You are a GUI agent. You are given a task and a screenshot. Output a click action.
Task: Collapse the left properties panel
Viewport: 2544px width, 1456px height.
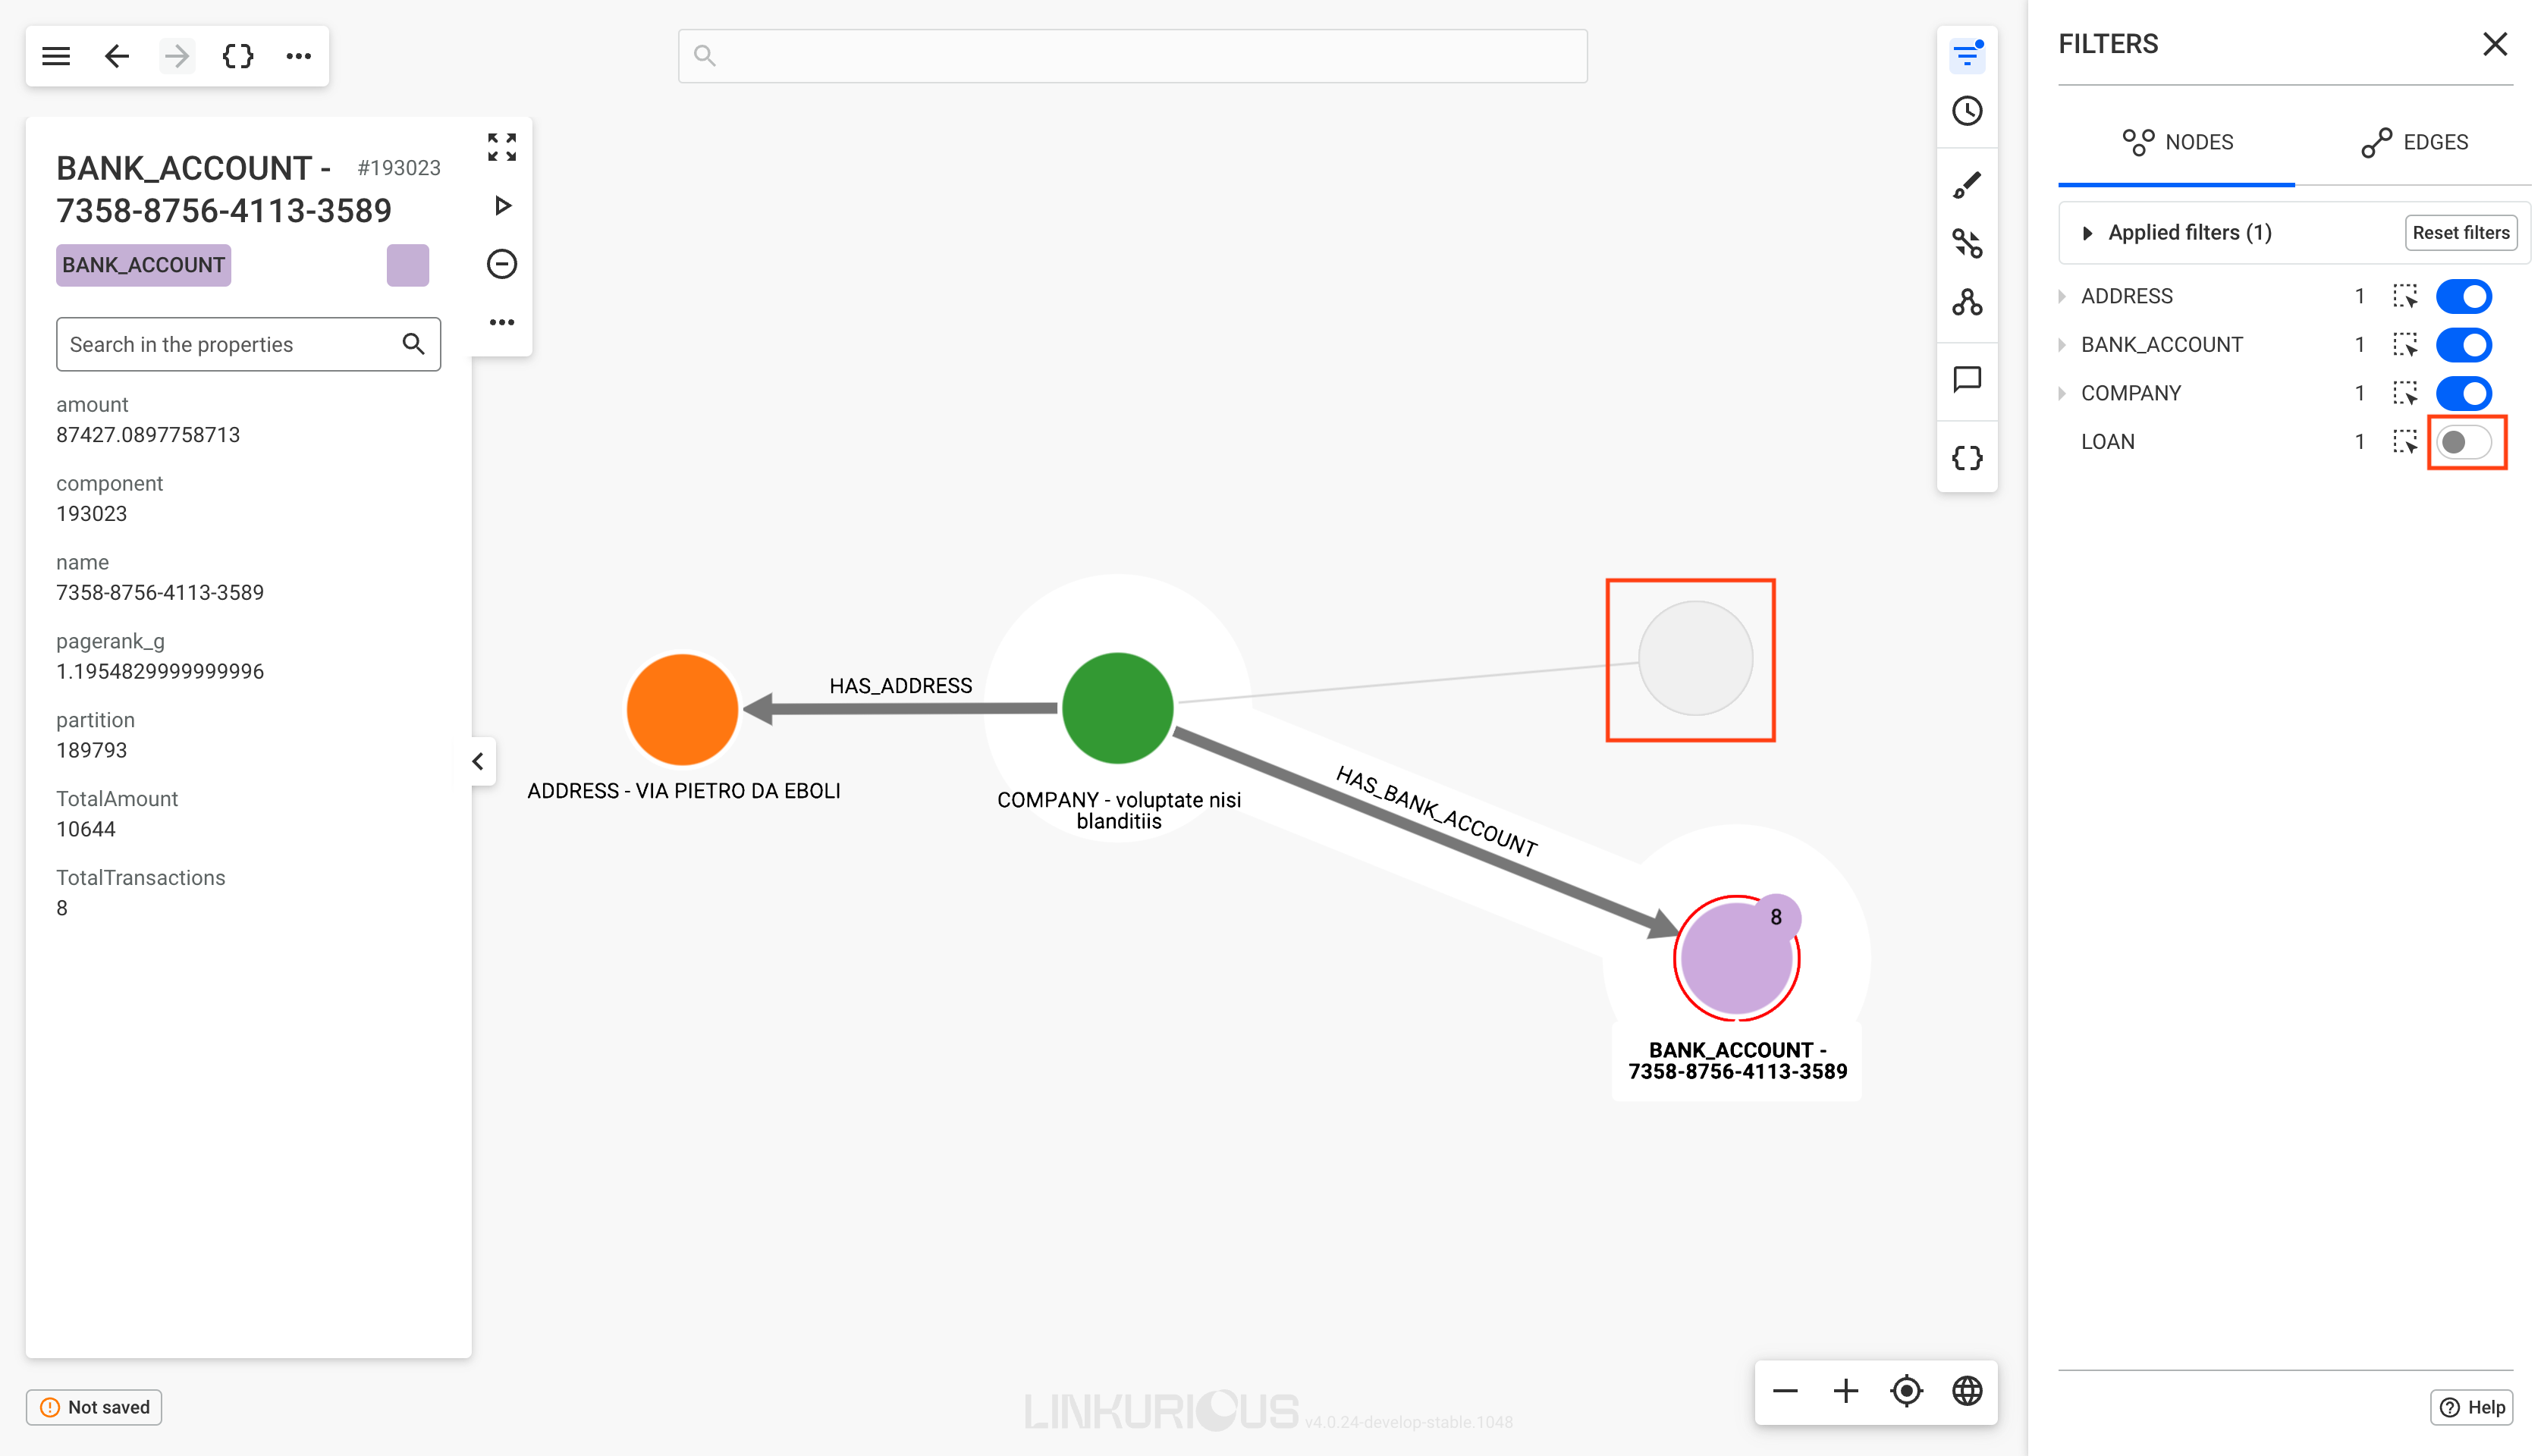pos(478,761)
